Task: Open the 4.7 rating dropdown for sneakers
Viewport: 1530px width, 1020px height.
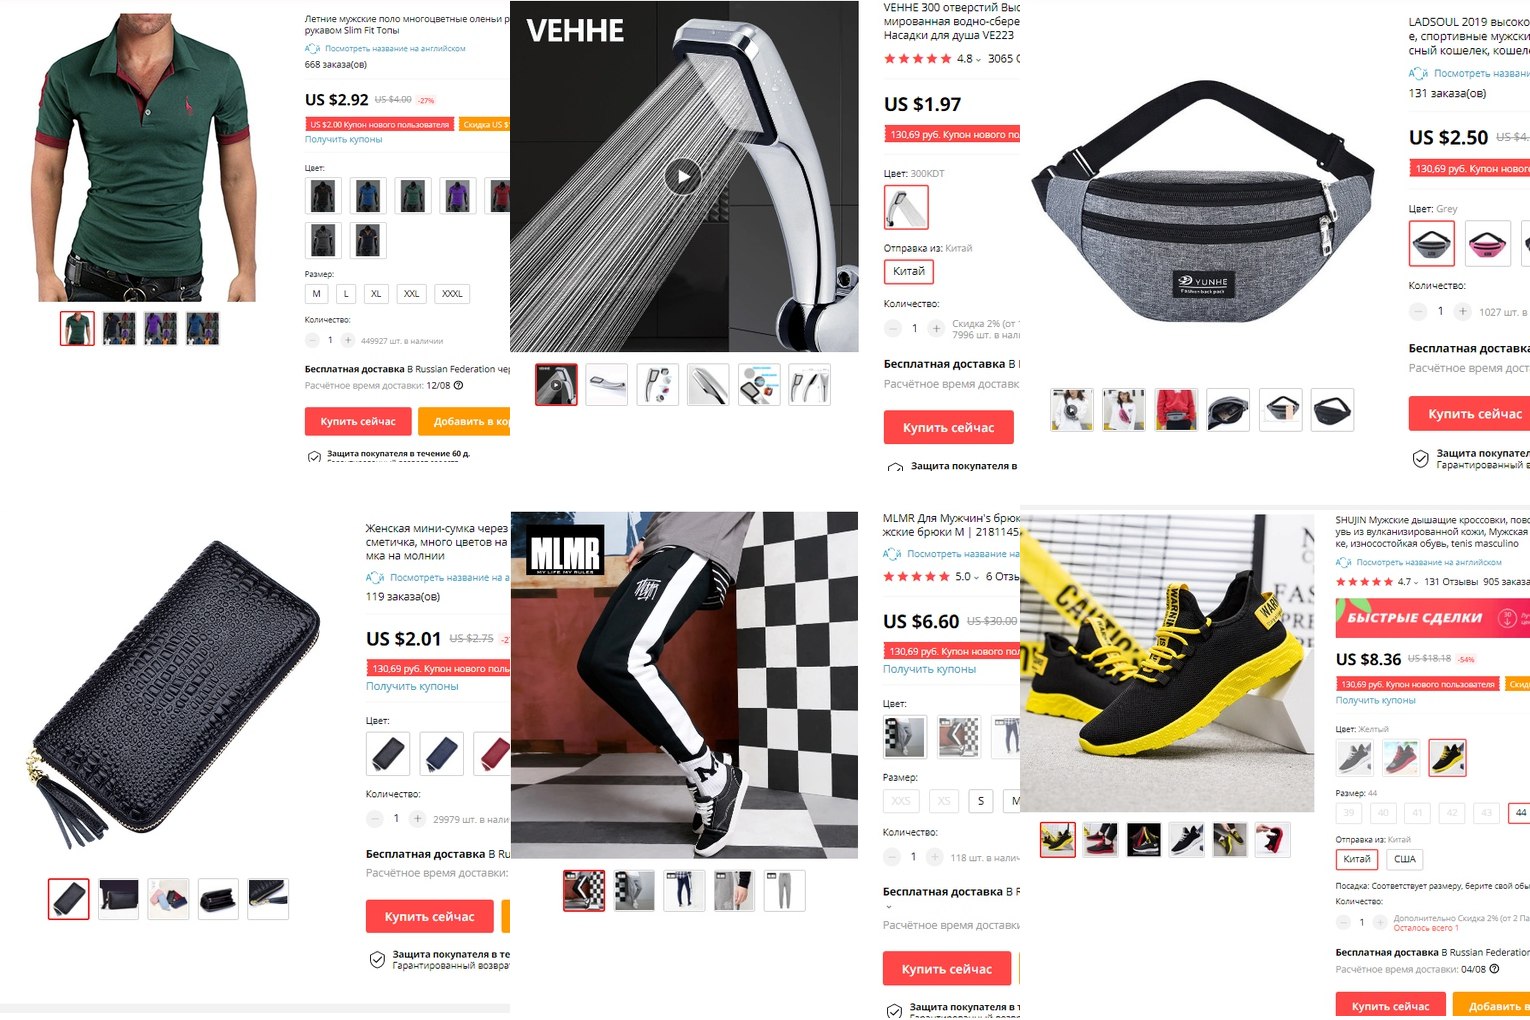Action: (1418, 582)
